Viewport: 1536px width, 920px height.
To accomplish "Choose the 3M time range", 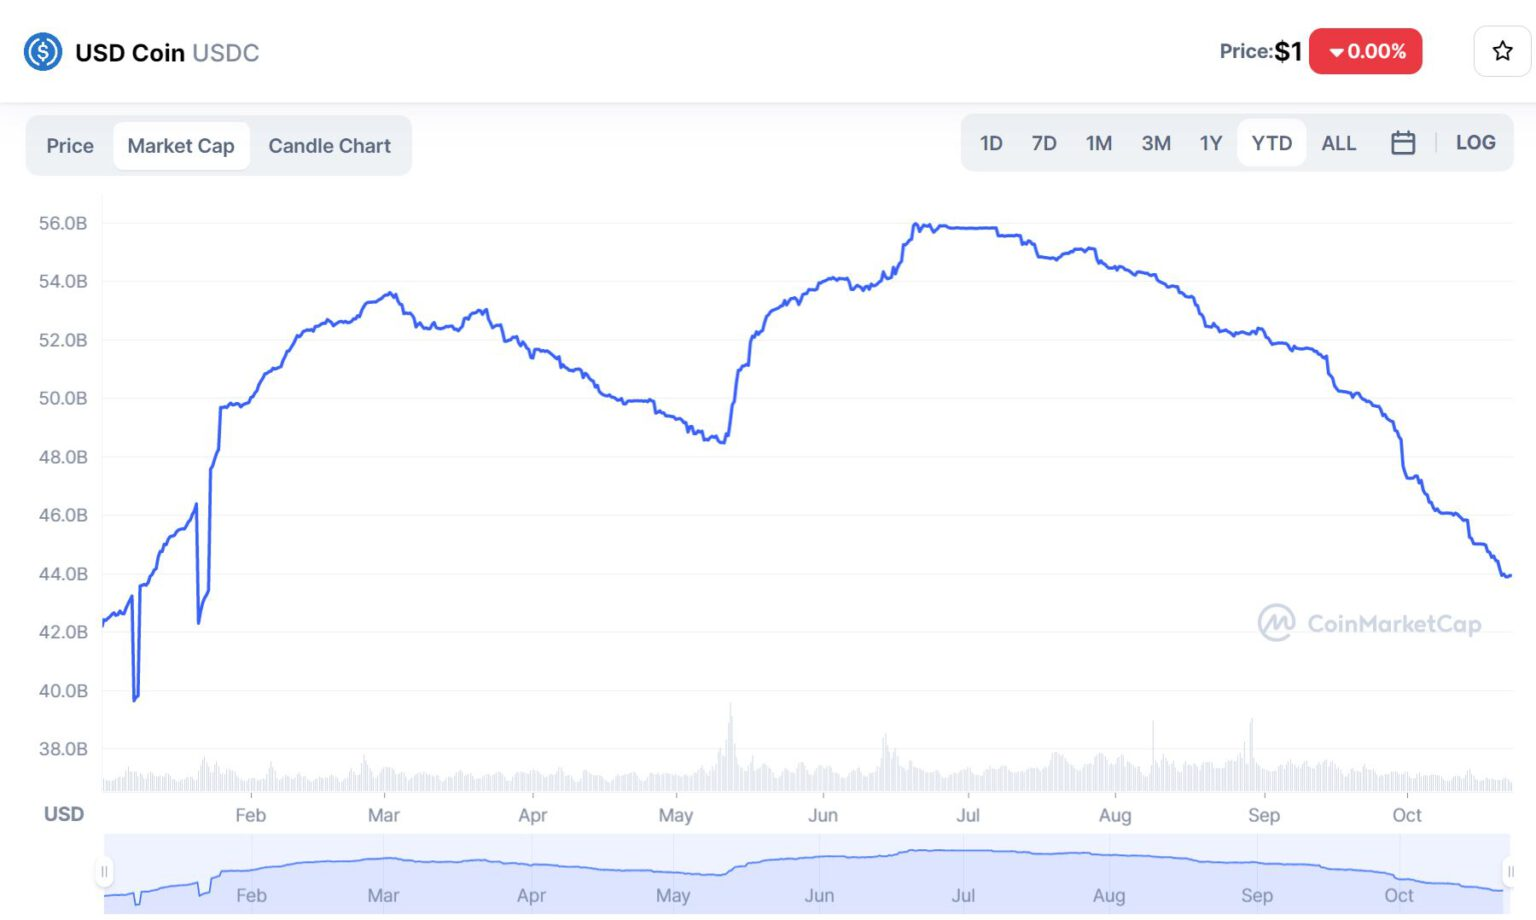I will coord(1156,143).
